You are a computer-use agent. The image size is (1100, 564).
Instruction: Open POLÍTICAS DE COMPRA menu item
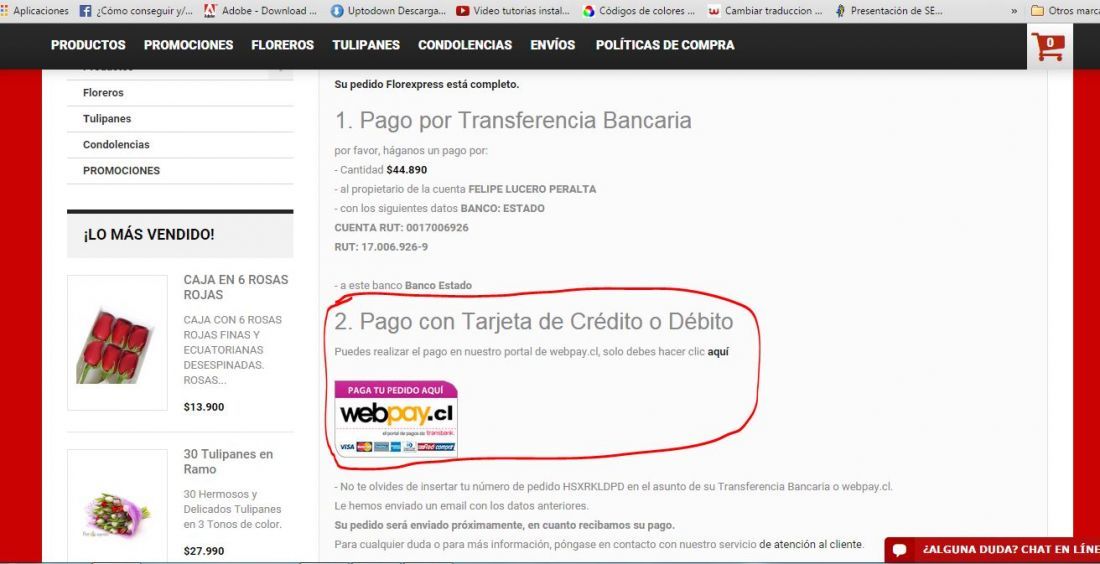click(x=665, y=45)
